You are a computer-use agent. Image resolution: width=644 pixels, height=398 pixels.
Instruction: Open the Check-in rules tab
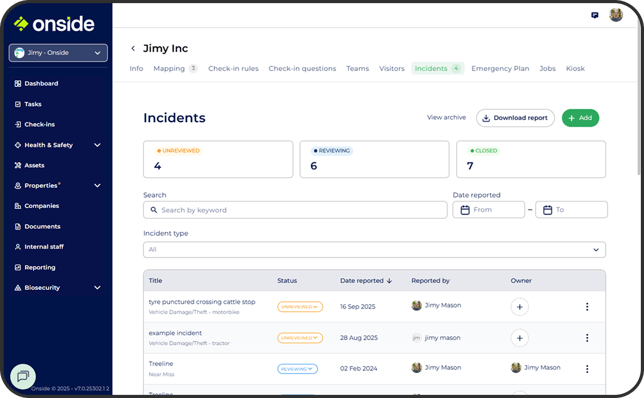(233, 69)
